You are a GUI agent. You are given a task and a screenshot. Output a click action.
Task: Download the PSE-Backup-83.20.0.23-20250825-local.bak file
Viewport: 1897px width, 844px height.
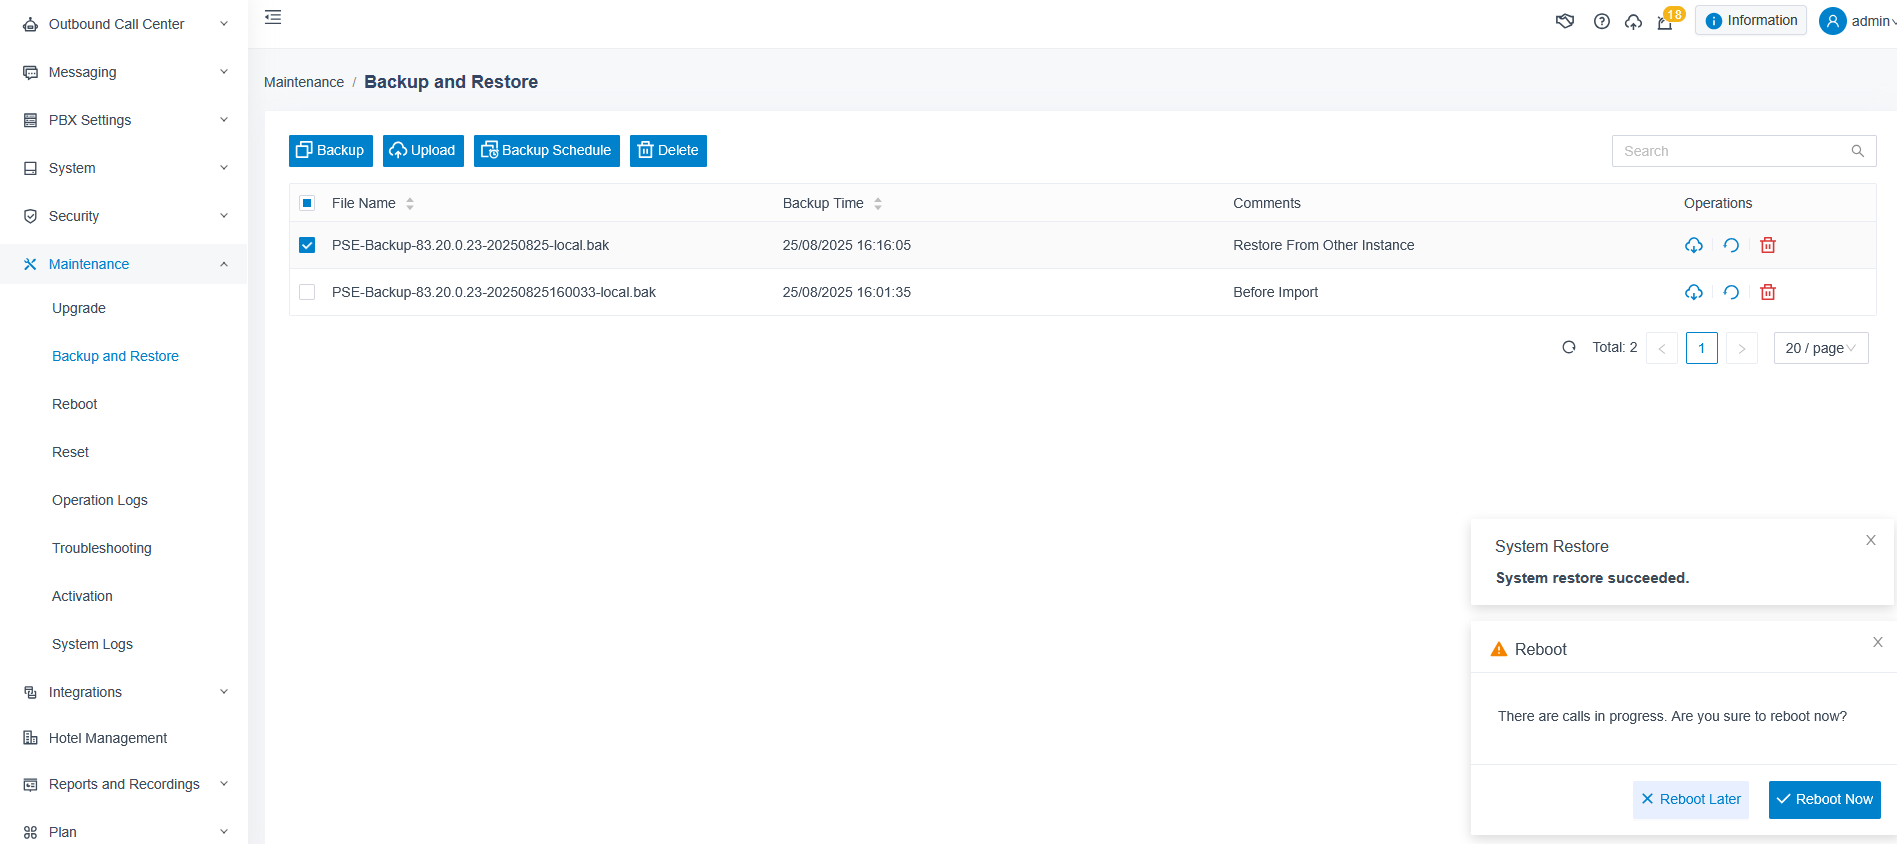point(1693,245)
